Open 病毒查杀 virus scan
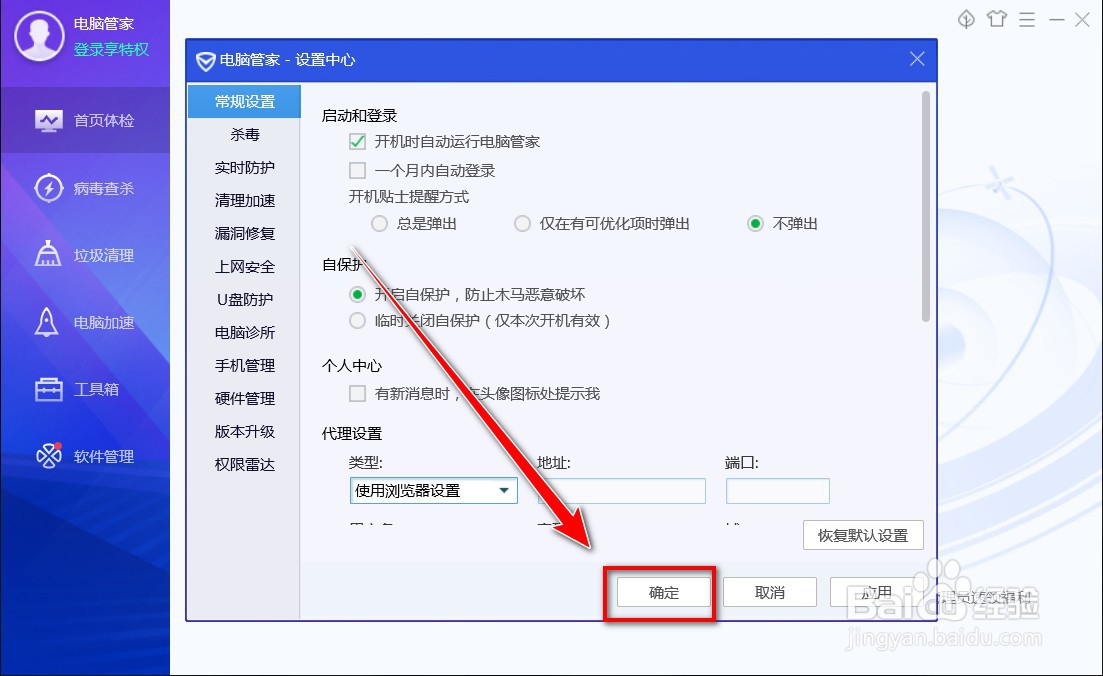The width and height of the screenshot is (1103, 676). pyautogui.click(x=84, y=188)
